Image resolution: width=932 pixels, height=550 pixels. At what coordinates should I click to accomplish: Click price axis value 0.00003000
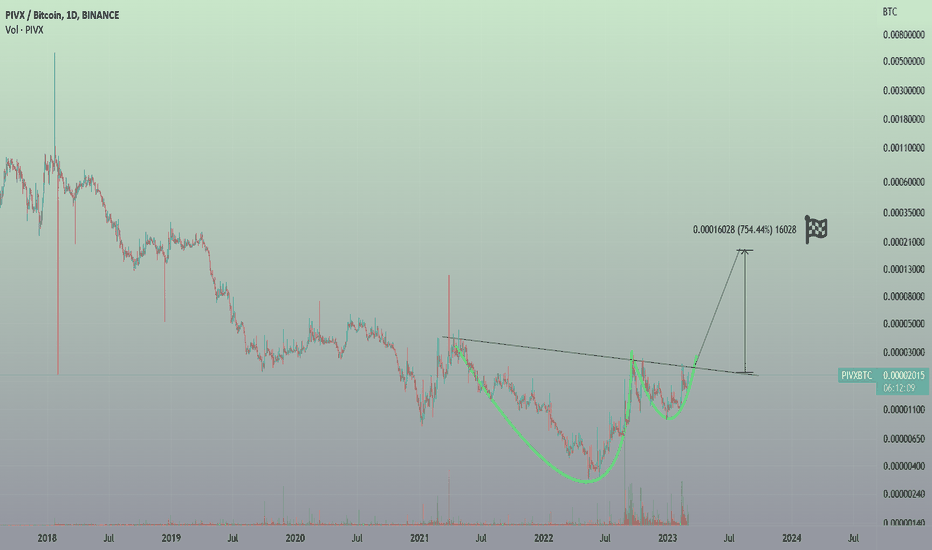click(x=903, y=353)
